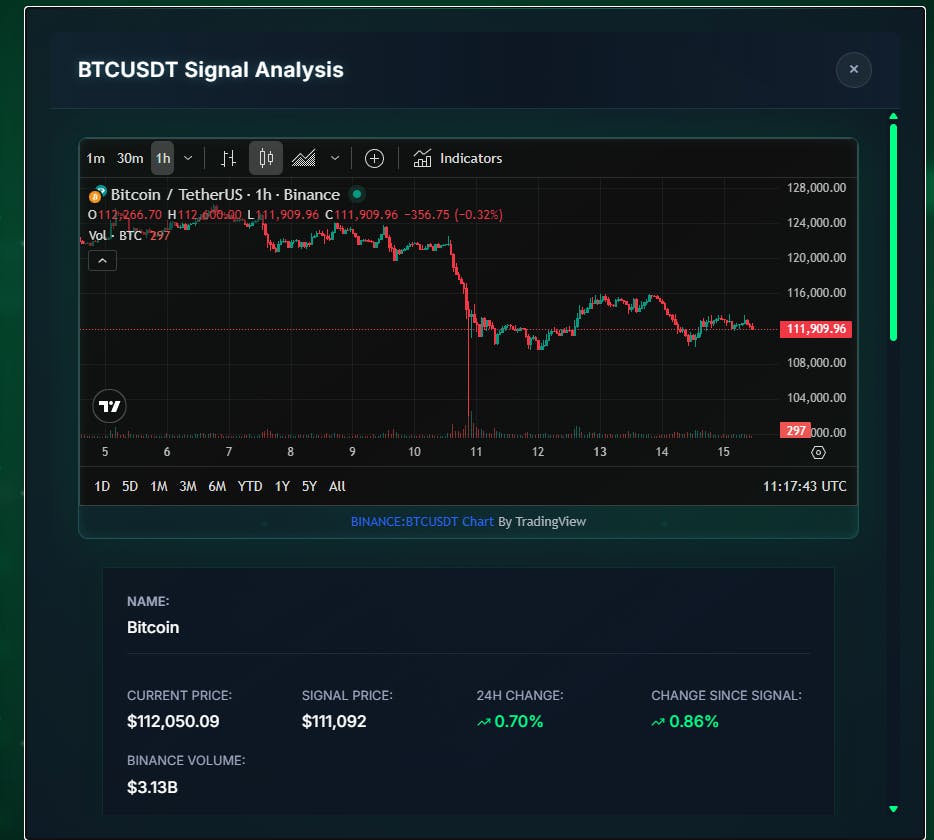This screenshot has width=934, height=840.
Task: Click the scrollbar down arrow
Action: pyautogui.click(x=893, y=809)
